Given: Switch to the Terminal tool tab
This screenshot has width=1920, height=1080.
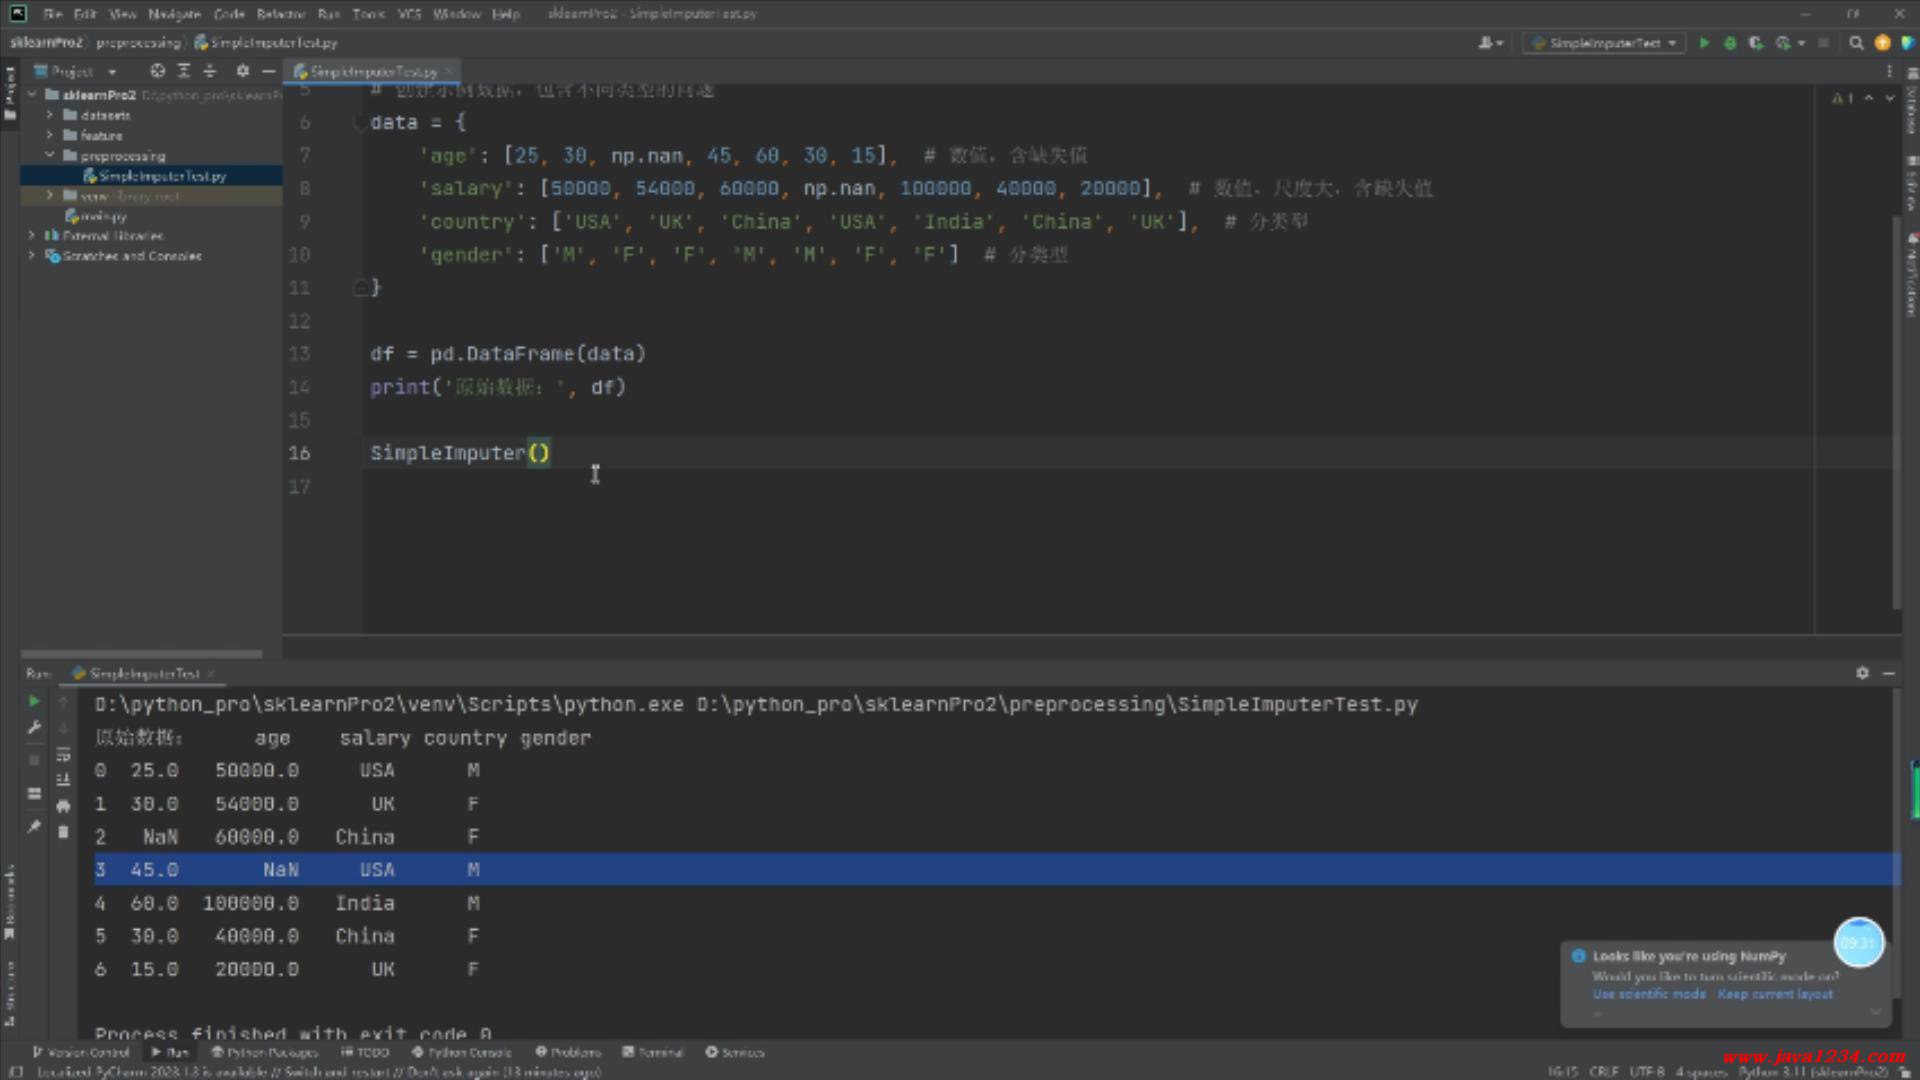Looking at the screenshot, I should pyautogui.click(x=653, y=1052).
